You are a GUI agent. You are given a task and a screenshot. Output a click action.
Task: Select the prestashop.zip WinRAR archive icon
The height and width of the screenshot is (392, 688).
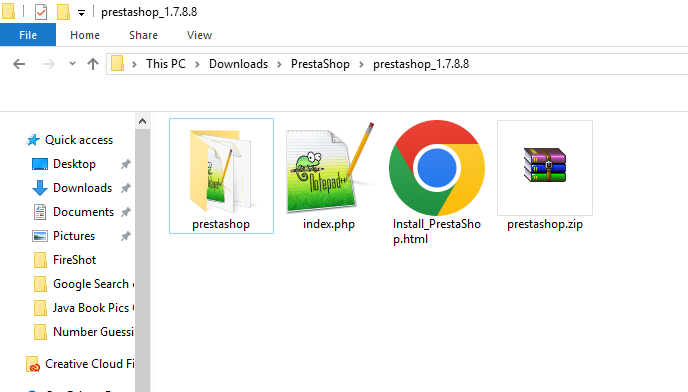pos(545,165)
